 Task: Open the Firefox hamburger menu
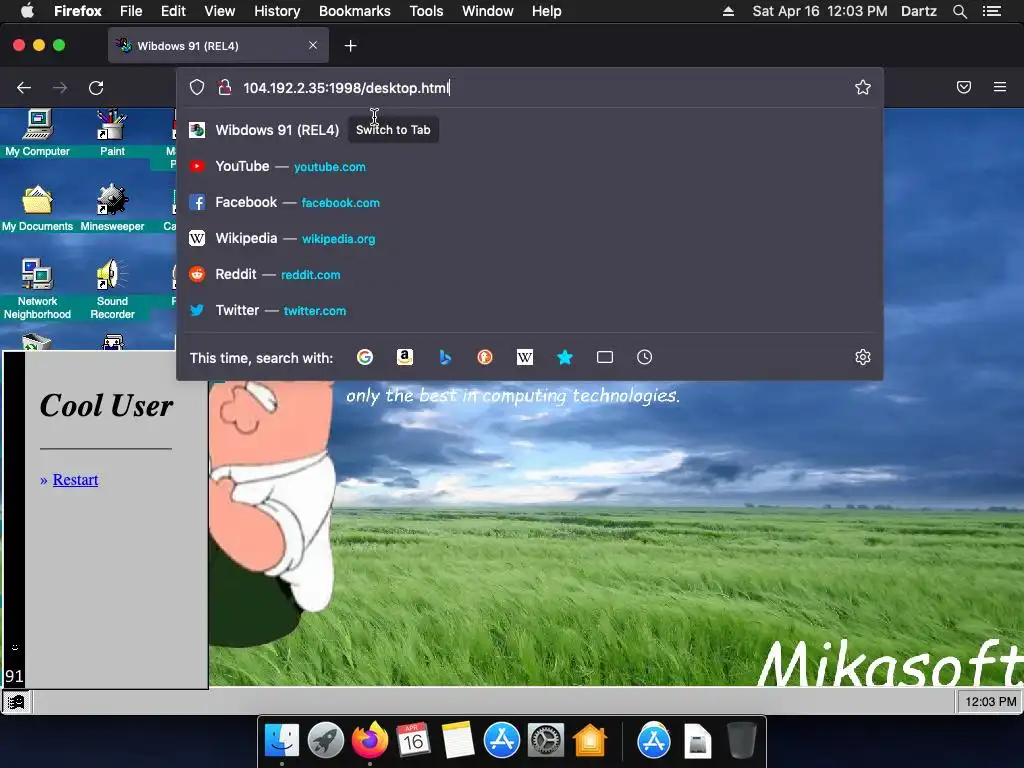point(1000,87)
